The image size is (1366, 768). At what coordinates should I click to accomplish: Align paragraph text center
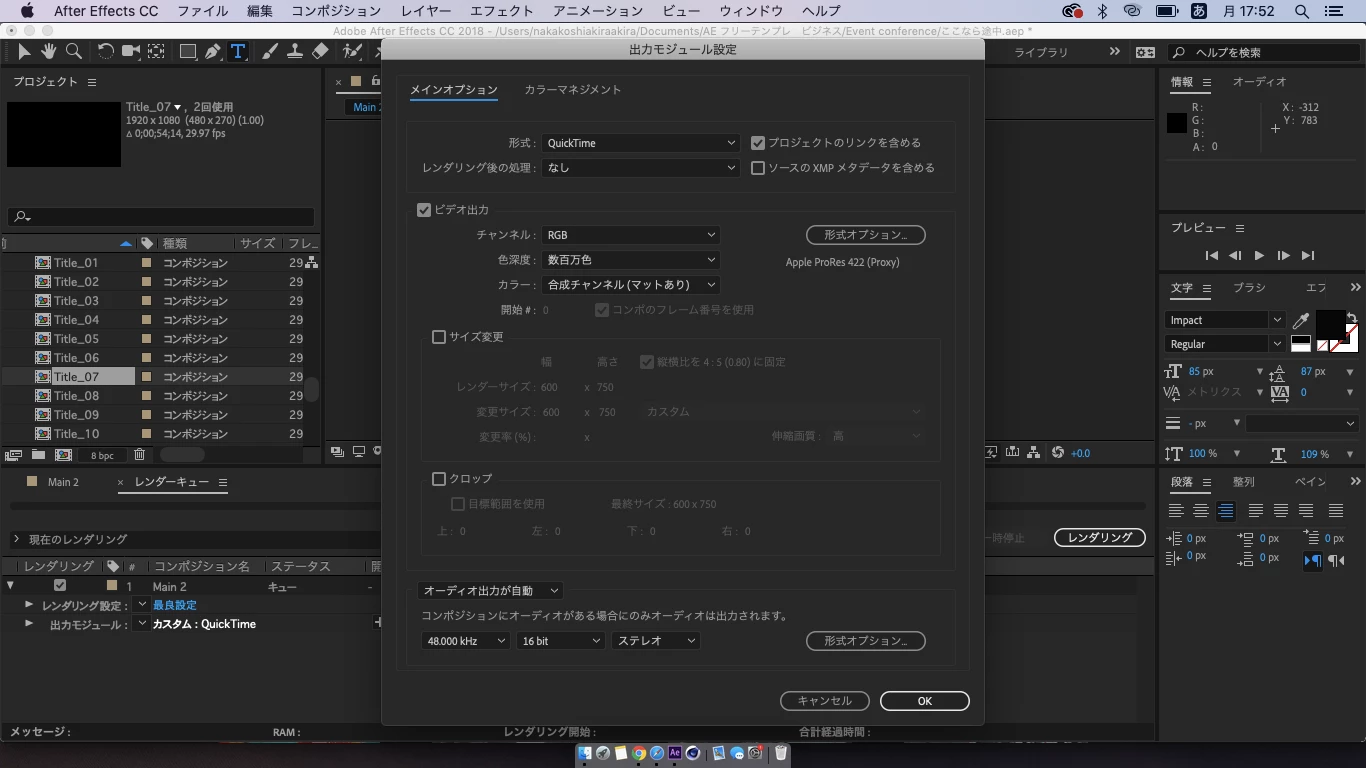point(1201,511)
